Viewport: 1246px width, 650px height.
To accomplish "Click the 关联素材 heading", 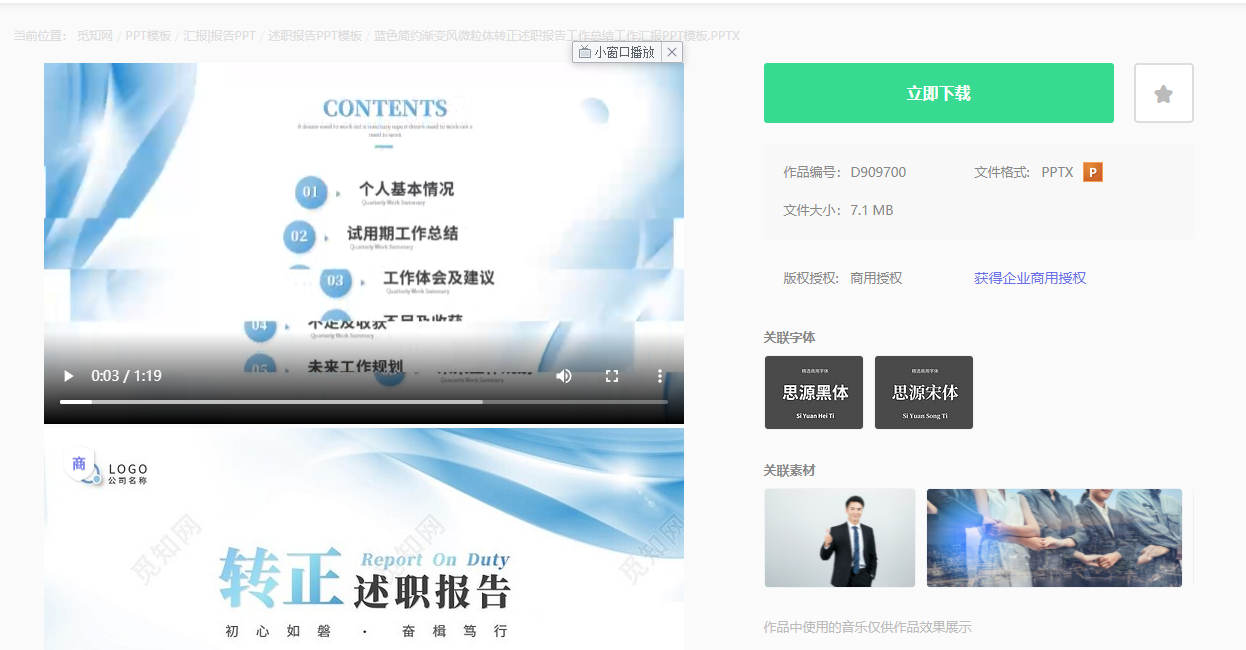I will pyautogui.click(x=790, y=470).
